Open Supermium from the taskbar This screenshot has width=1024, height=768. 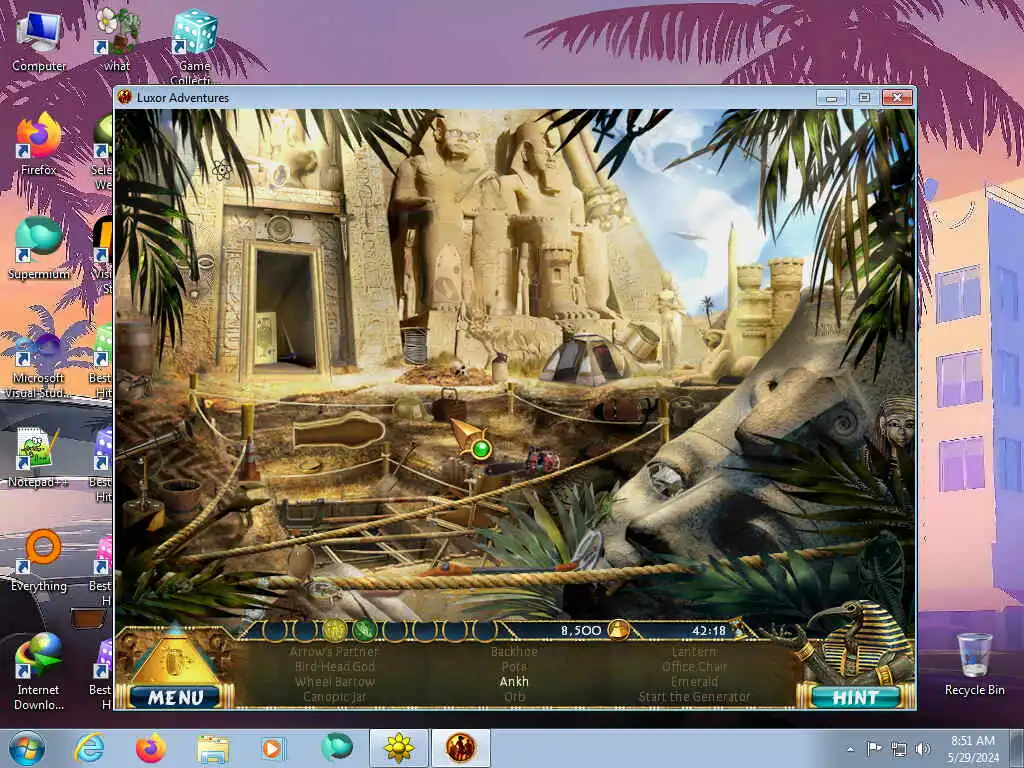tap(337, 748)
